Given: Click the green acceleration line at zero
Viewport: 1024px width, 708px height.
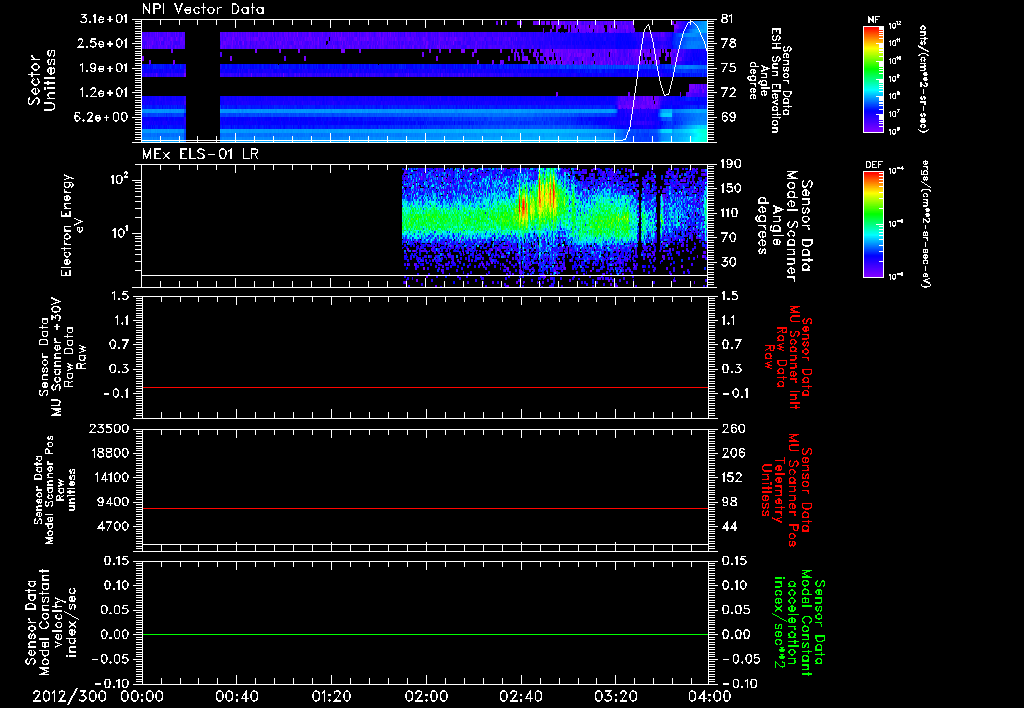Looking at the screenshot, I should point(425,634).
